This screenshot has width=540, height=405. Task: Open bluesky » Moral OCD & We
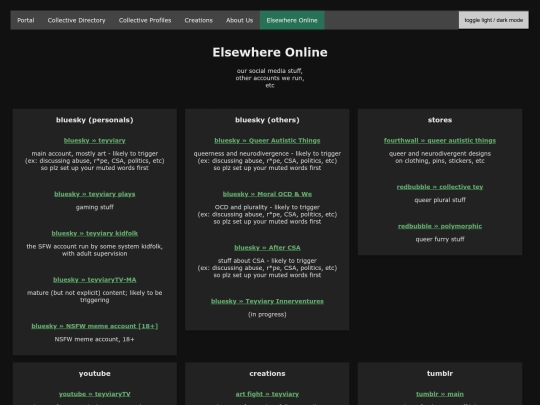[267, 194]
